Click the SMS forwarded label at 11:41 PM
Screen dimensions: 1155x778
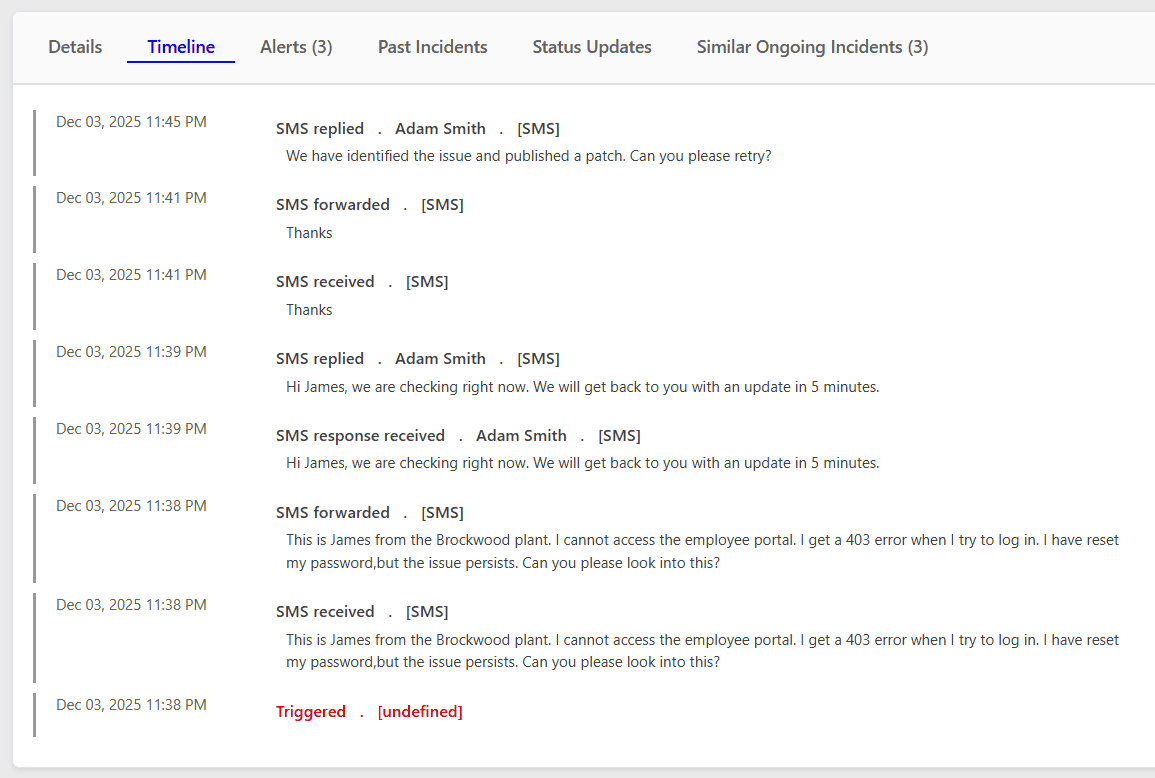[x=333, y=204]
